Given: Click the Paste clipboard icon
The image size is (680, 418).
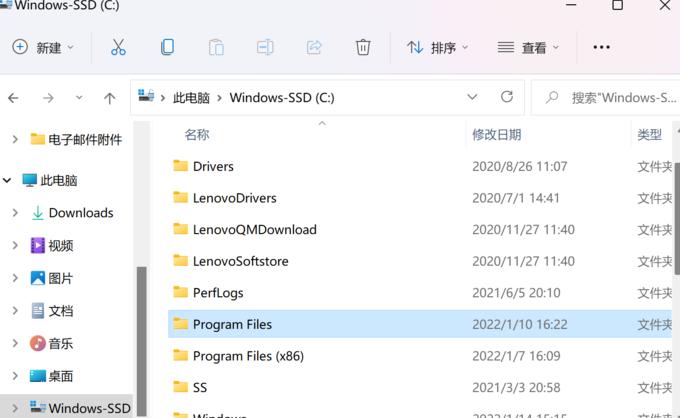Looking at the screenshot, I should tap(216, 47).
